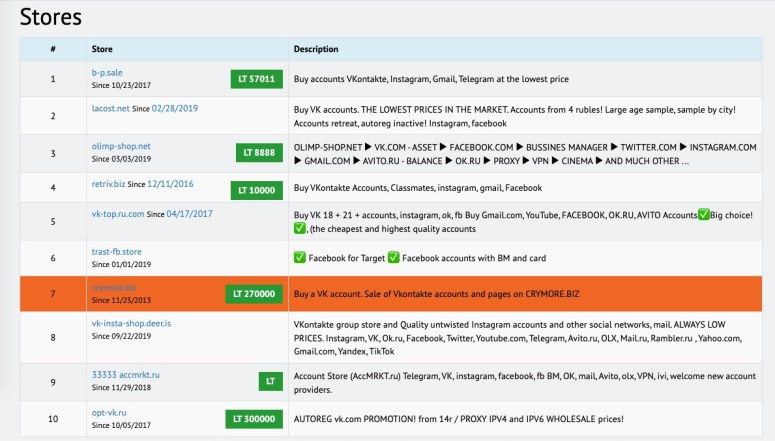The width and height of the screenshot is (775, 441).
Task: Open the b-p.sale store link
Action: (x=107, y=73)
